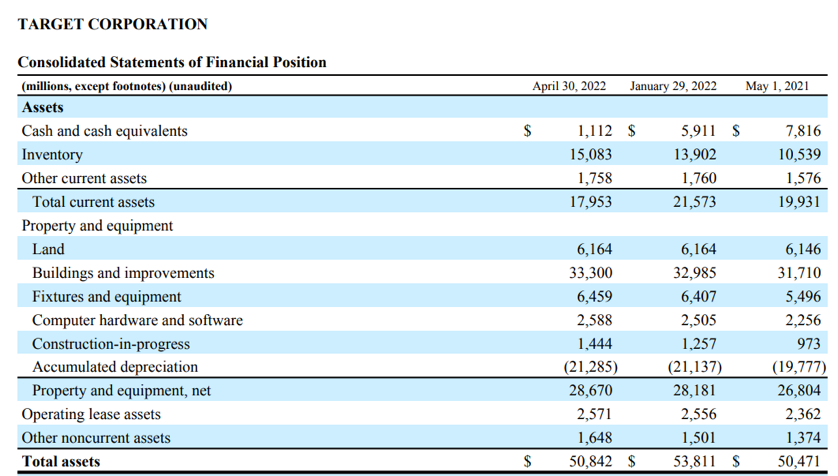Select the Inventory row label
Viewport: 838px width, 476px height.
(x=52, y=154)
